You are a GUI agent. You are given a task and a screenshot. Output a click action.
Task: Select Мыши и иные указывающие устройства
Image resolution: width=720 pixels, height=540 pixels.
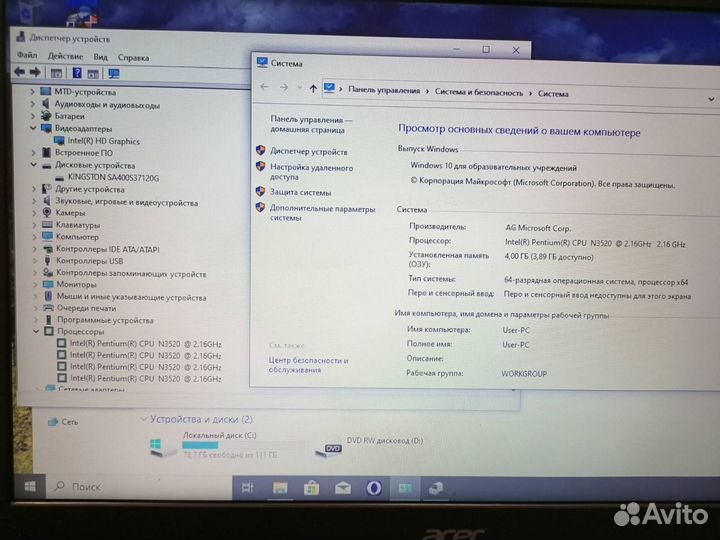coord(131,297)
